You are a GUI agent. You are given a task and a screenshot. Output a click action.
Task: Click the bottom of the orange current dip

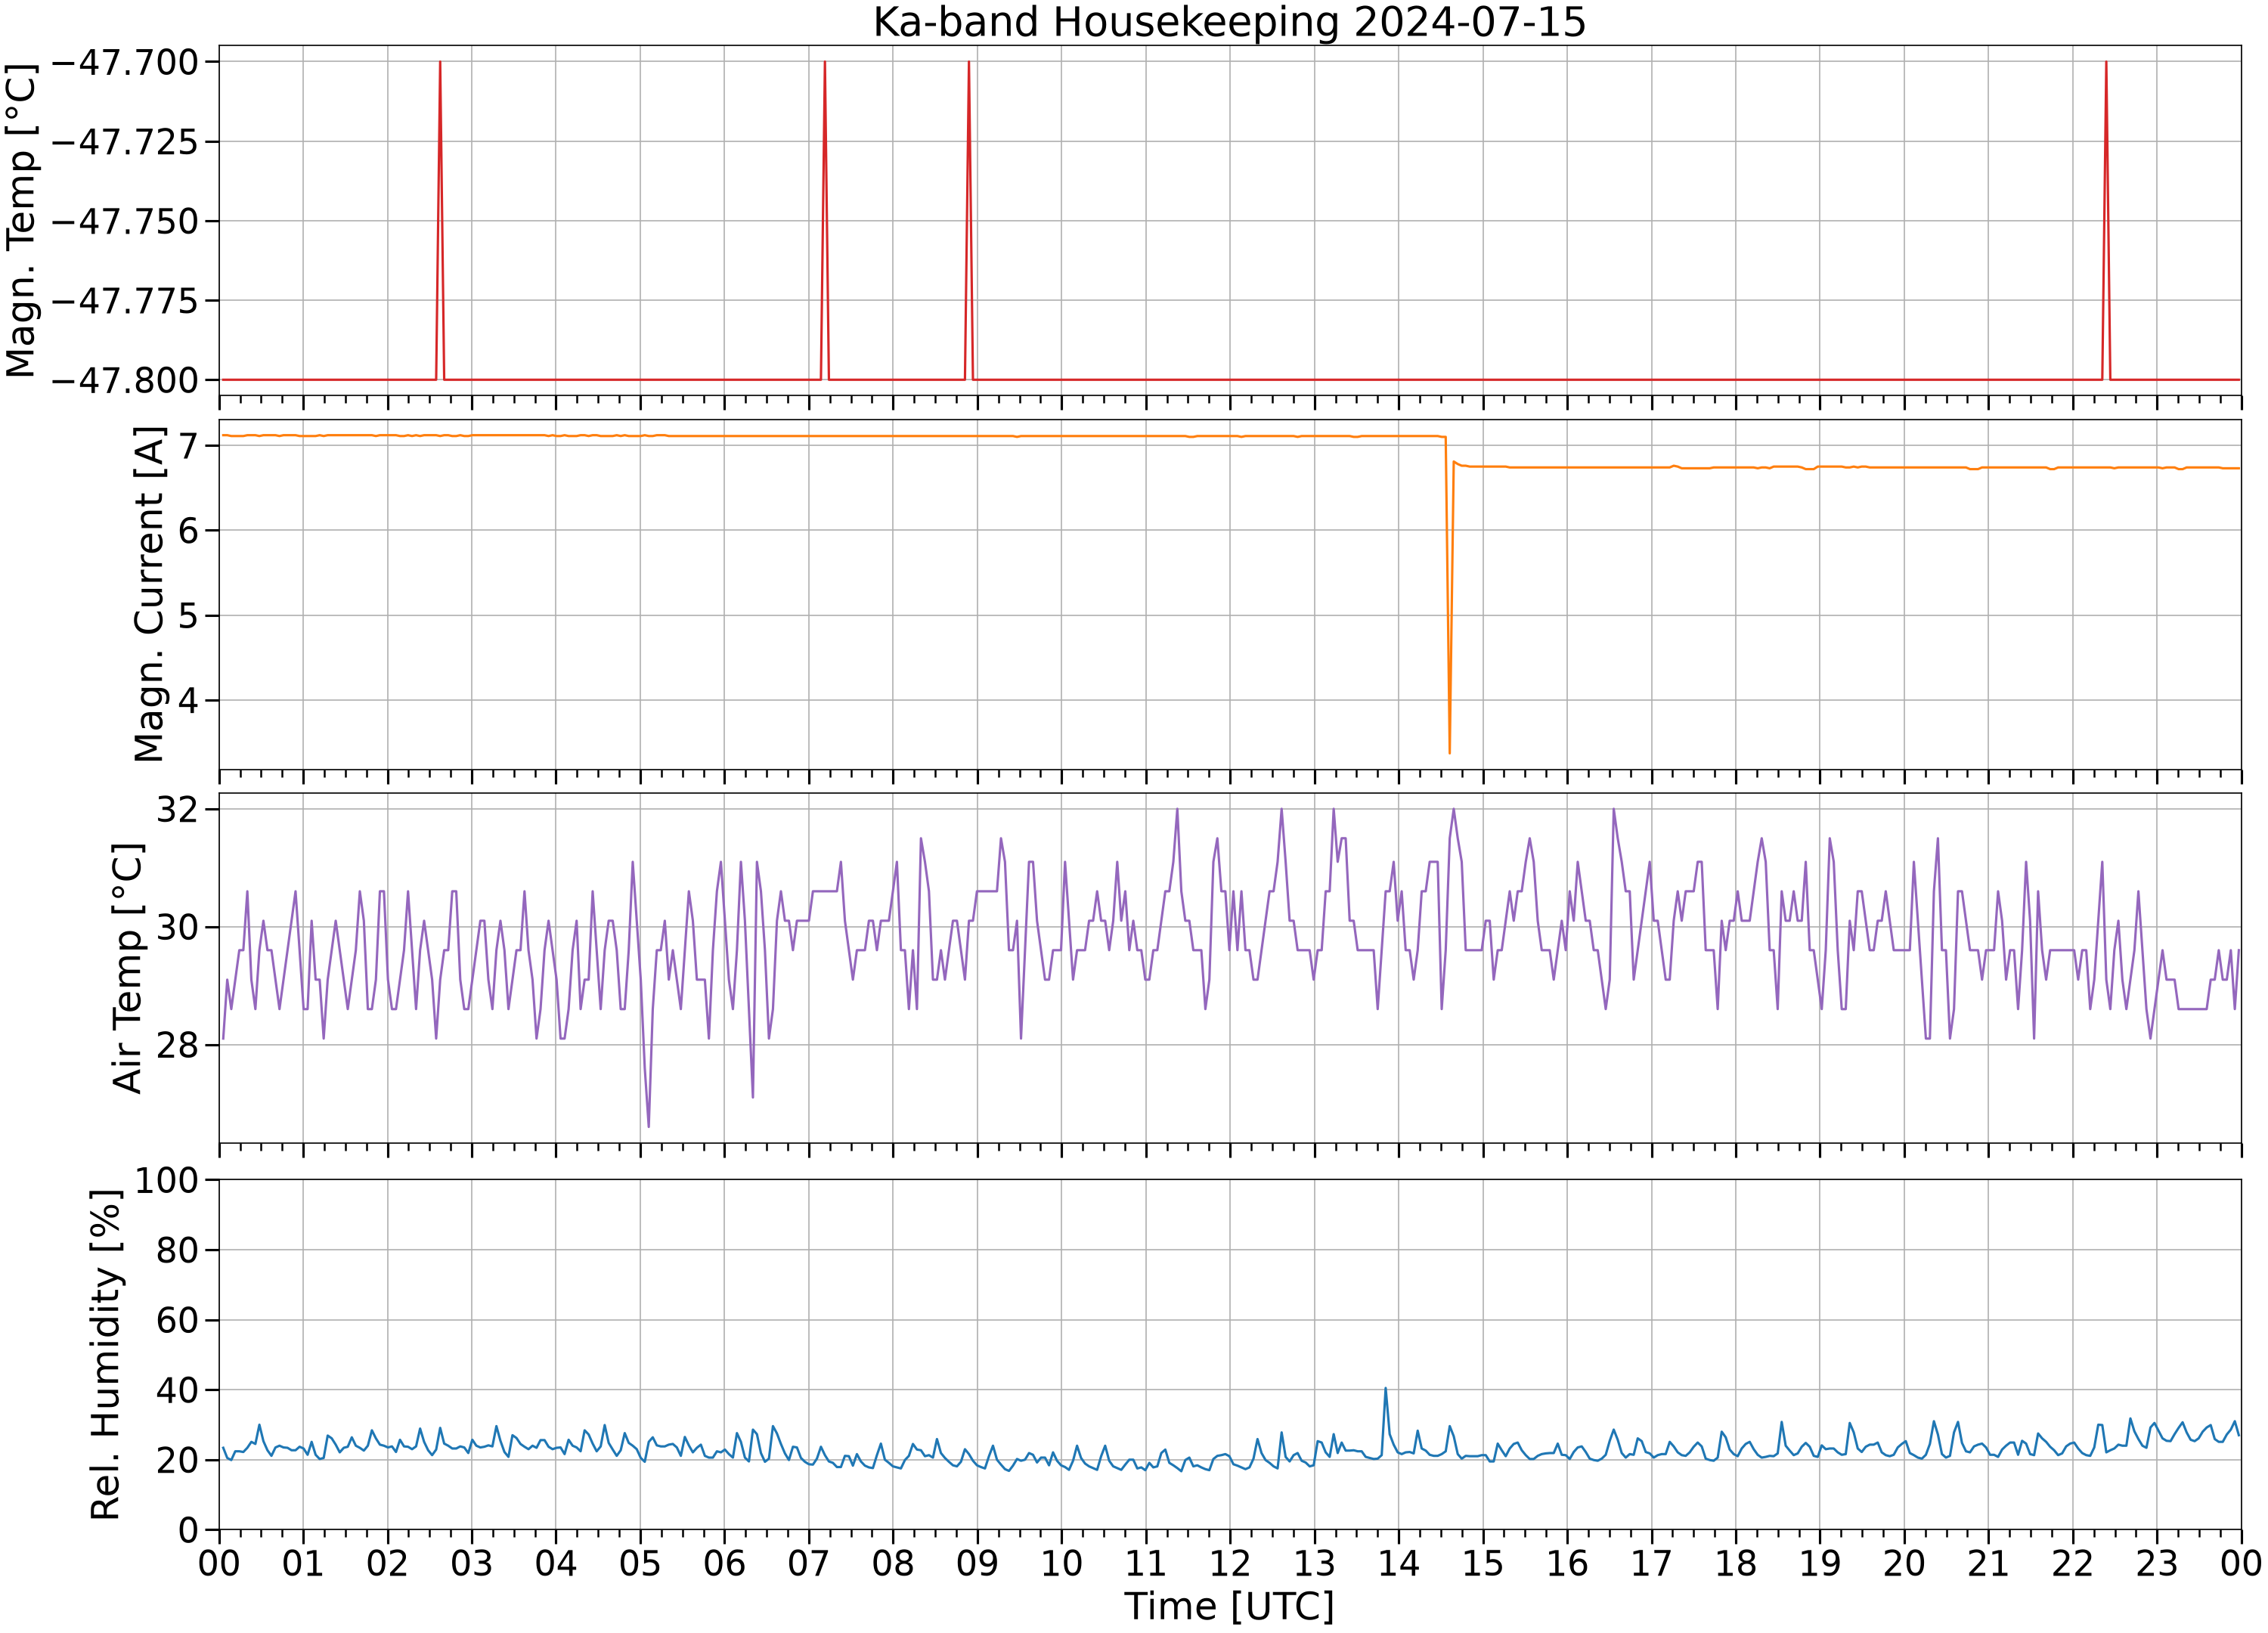[1449, 751]
